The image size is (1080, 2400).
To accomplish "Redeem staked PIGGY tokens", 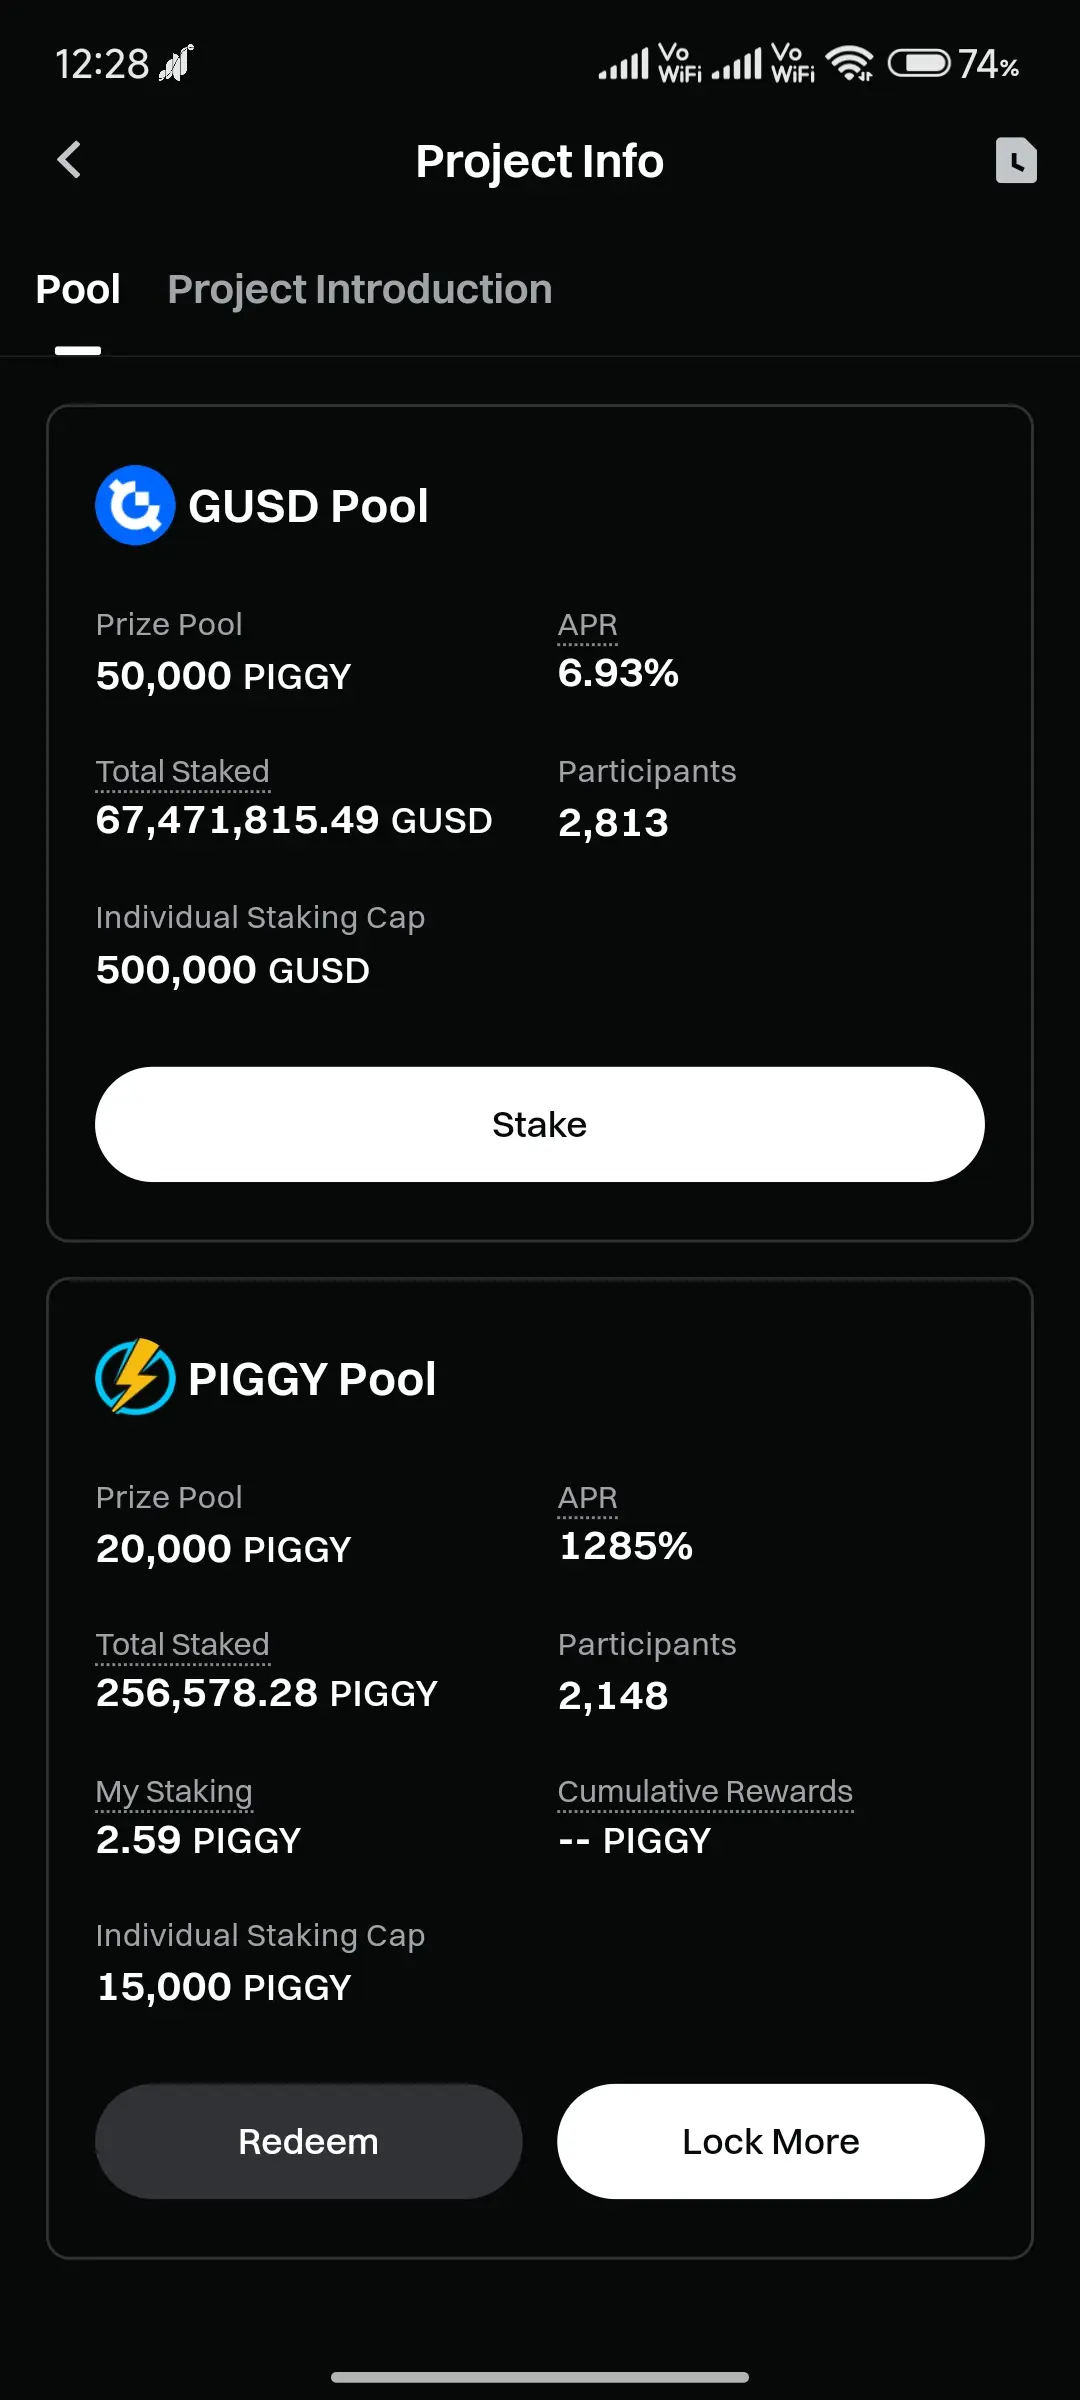I will point(309,2141).
